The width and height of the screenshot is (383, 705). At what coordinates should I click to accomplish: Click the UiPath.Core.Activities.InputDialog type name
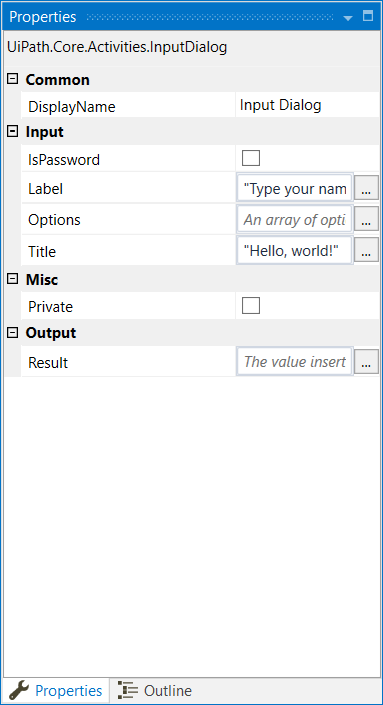[x=117, y=47]
